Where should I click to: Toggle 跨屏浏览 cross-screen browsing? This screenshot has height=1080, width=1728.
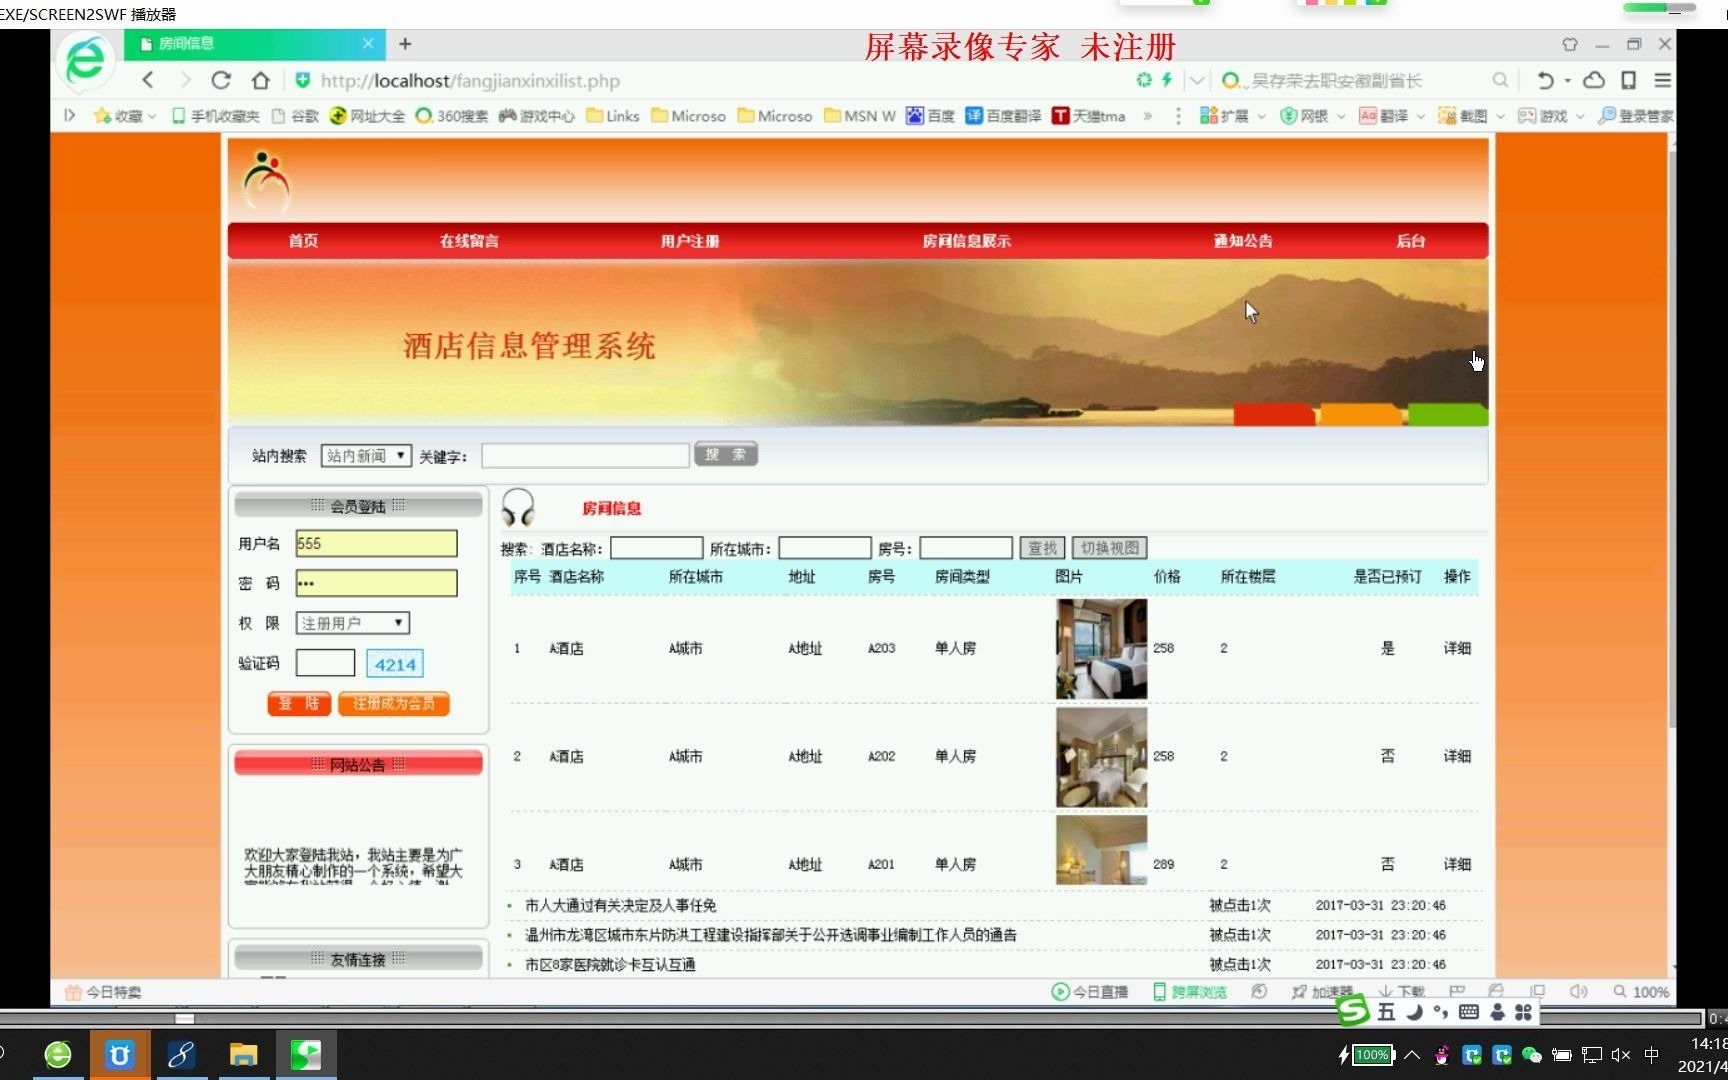[x=1188, y=991]
